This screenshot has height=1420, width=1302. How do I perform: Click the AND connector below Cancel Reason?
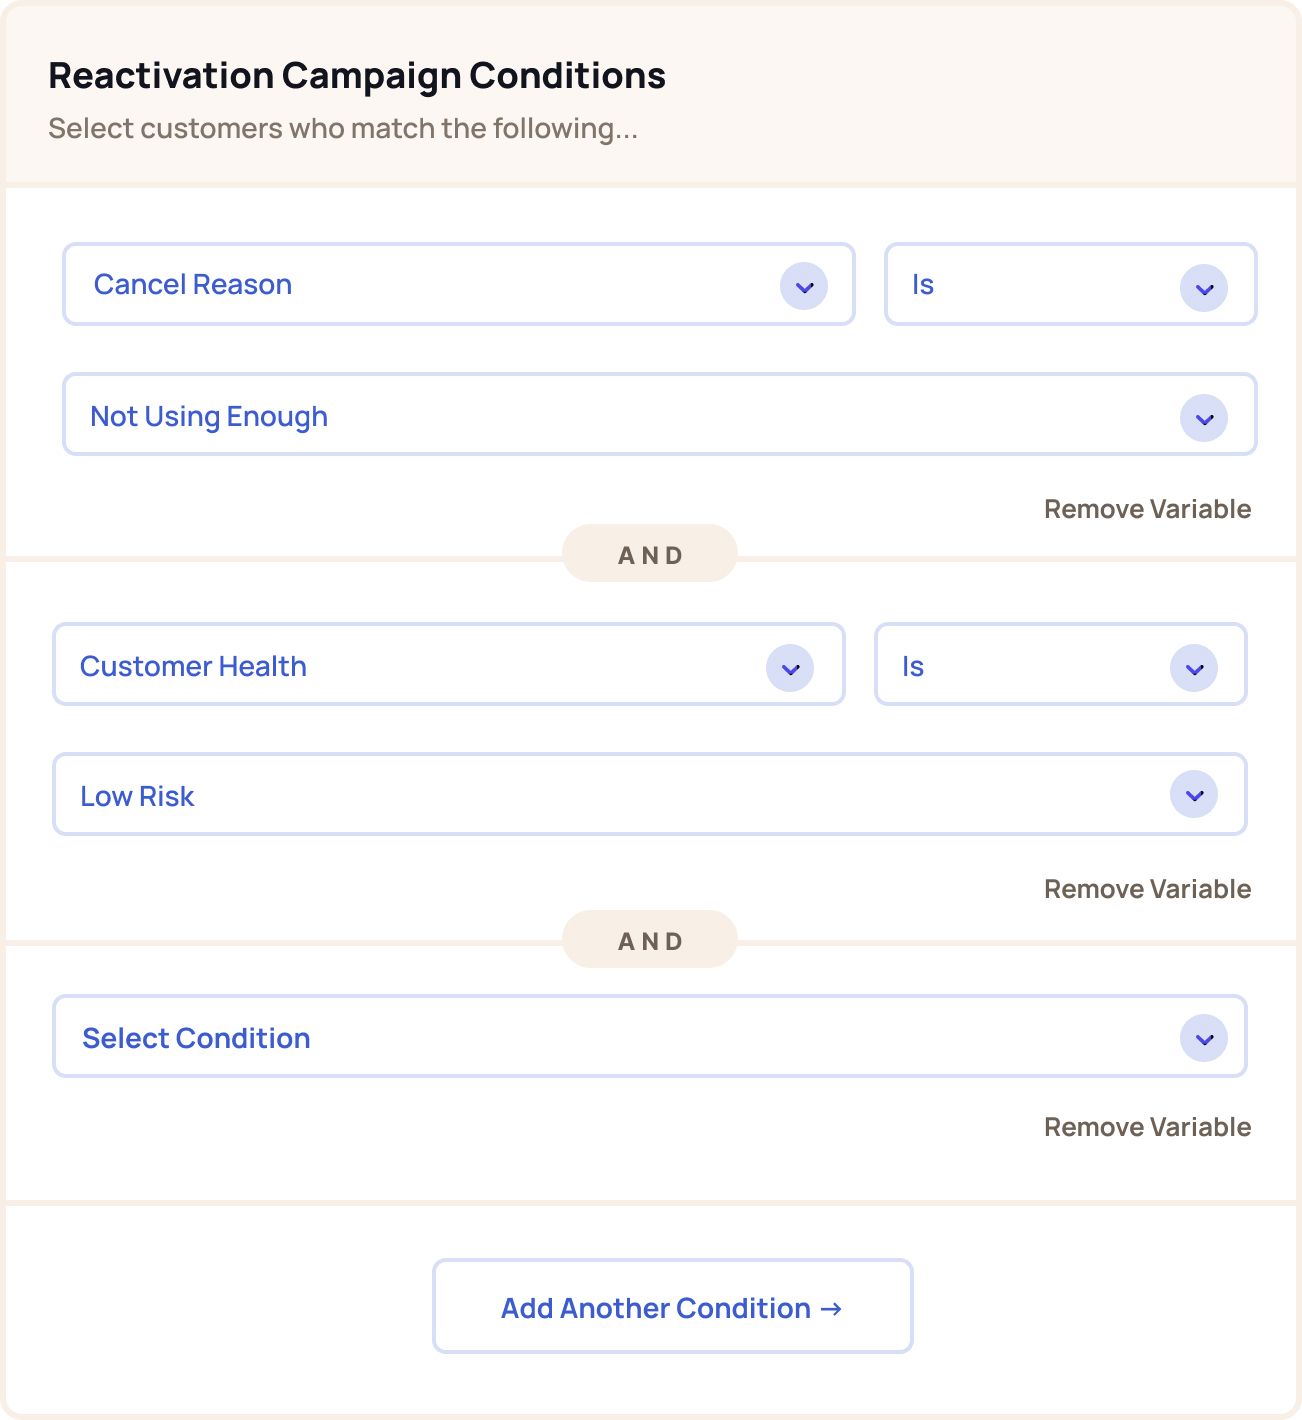pos(650,554)
